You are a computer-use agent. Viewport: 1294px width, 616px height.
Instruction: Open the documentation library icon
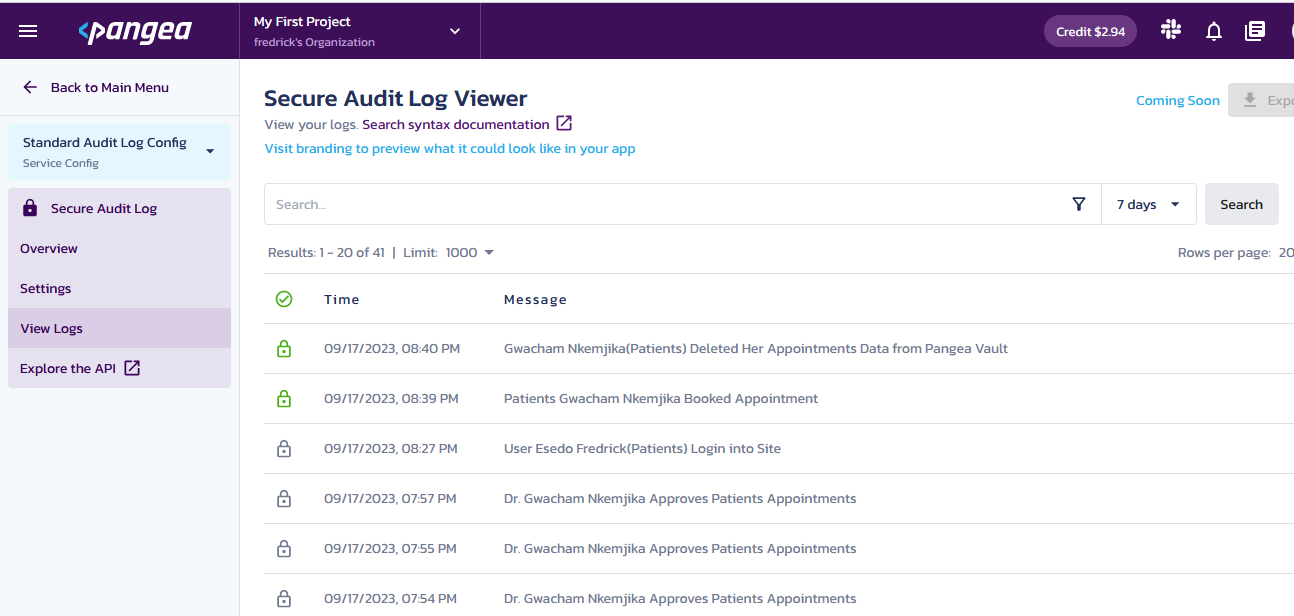point(1255,31)
